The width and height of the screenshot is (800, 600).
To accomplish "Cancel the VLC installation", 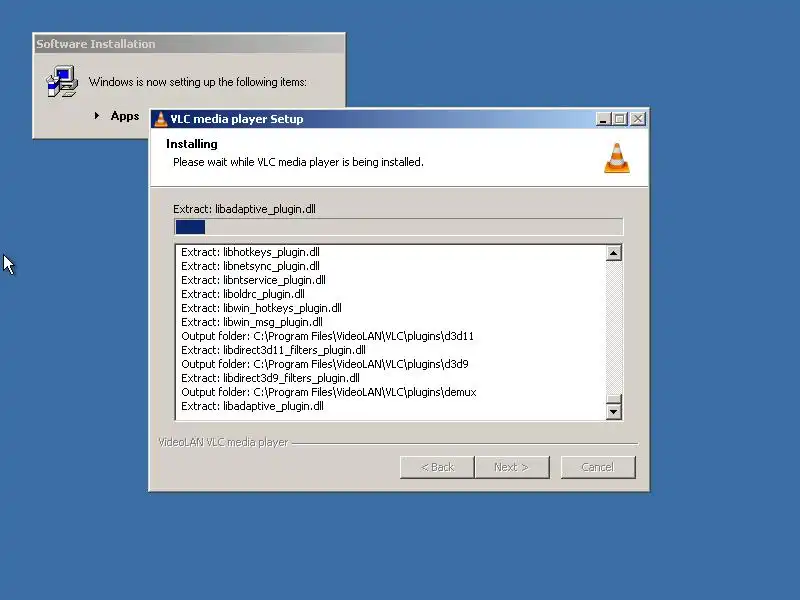I will click(x=598, y=467).
